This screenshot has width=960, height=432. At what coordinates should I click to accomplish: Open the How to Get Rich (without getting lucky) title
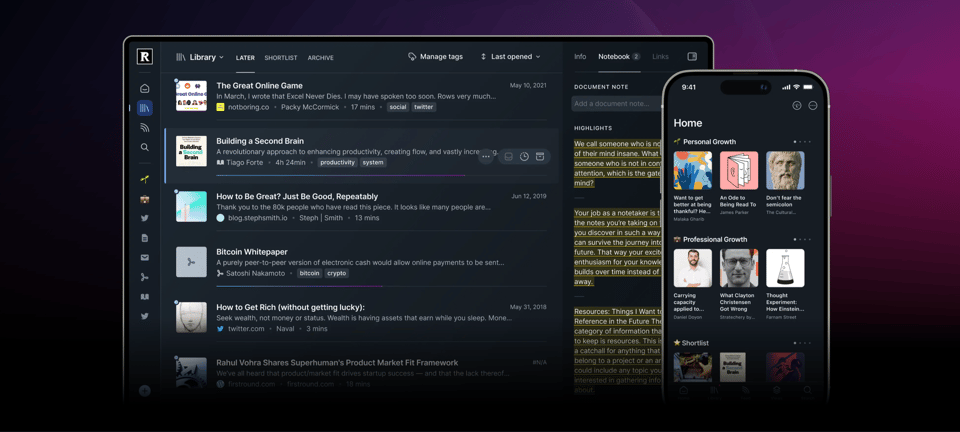coord(290,307)
